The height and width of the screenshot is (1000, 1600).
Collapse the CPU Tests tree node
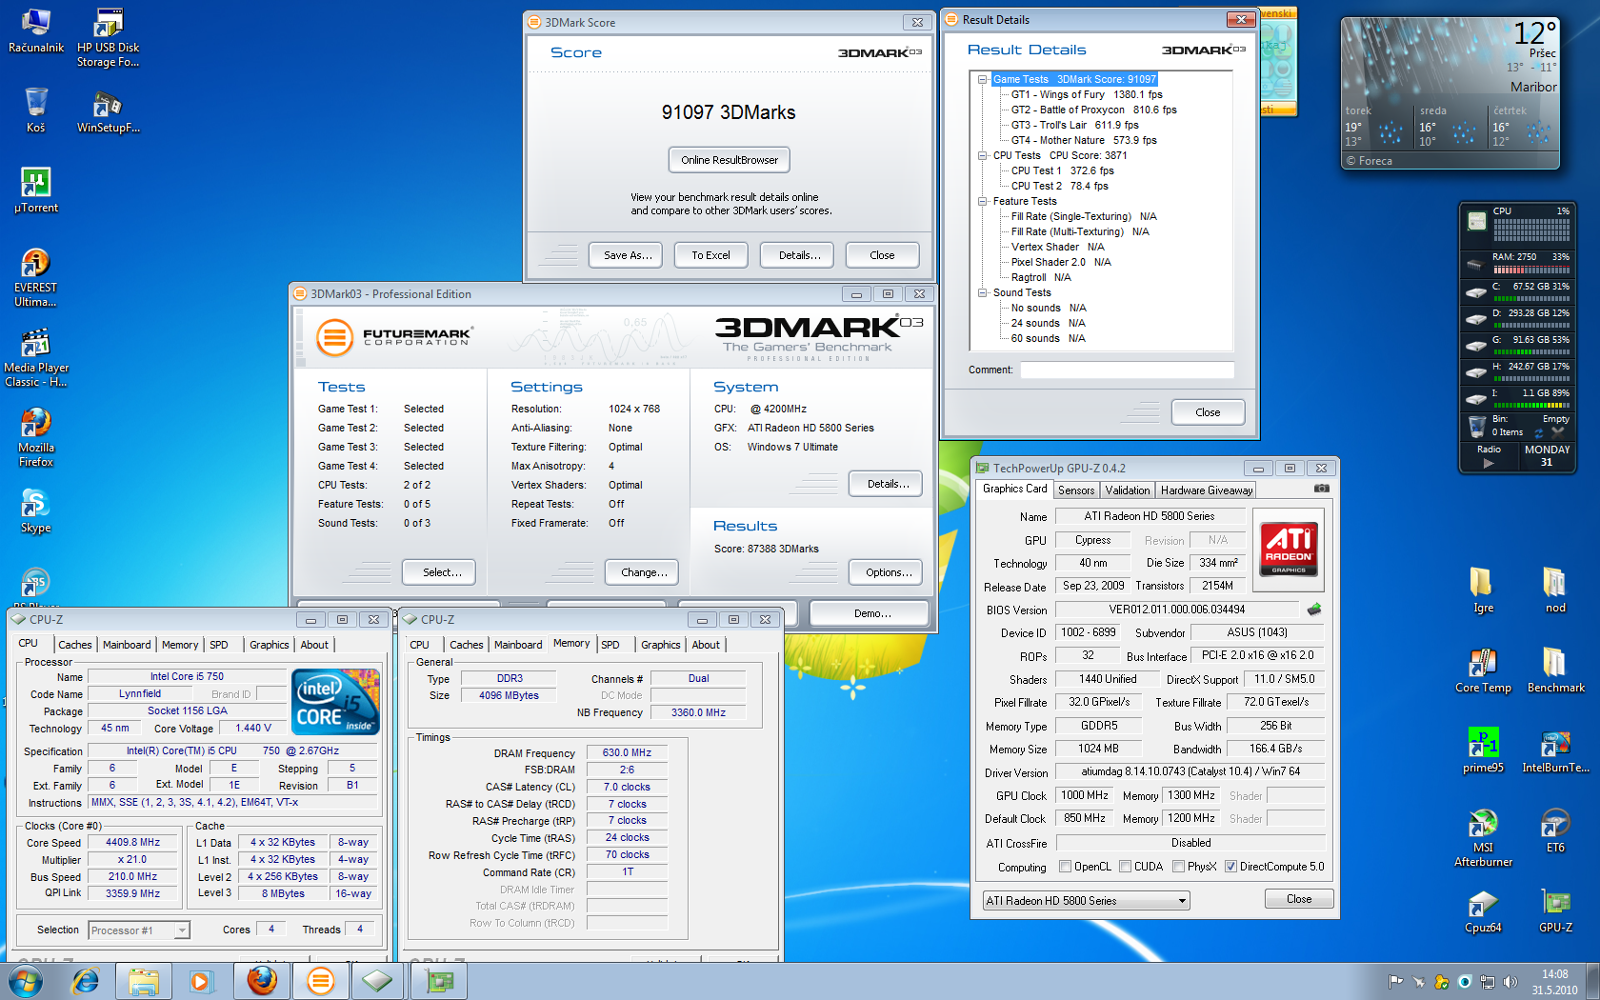983,155
